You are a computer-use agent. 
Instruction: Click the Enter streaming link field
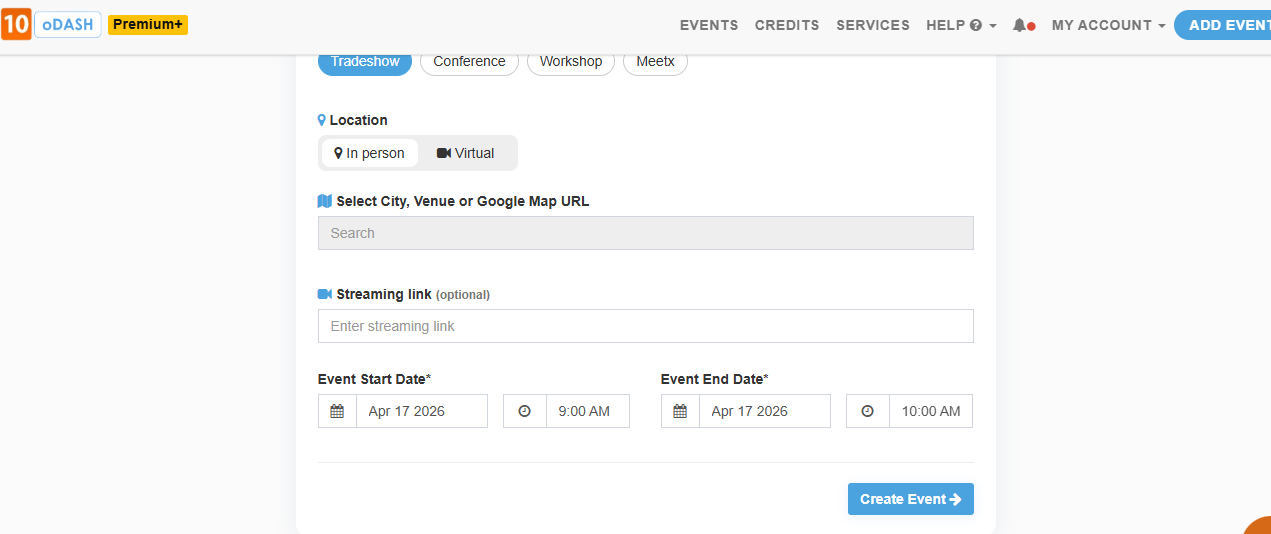point(645,326)
